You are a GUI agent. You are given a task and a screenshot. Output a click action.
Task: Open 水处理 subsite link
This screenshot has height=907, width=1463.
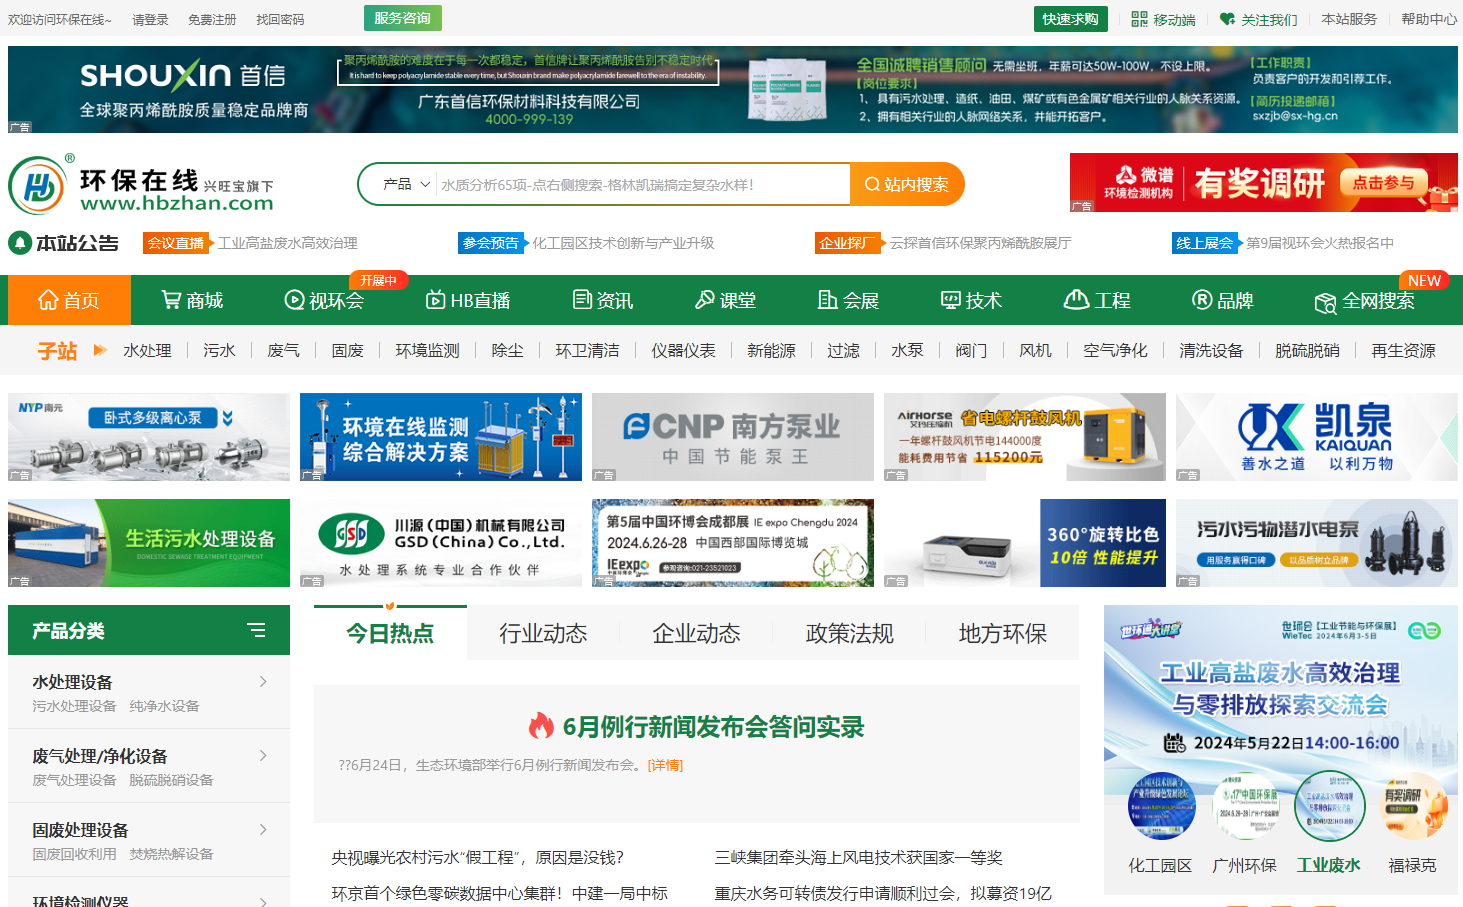tap(147, 350)
